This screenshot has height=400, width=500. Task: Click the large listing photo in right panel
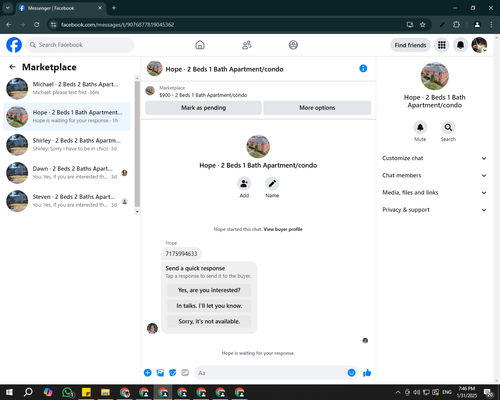point(434,76)
